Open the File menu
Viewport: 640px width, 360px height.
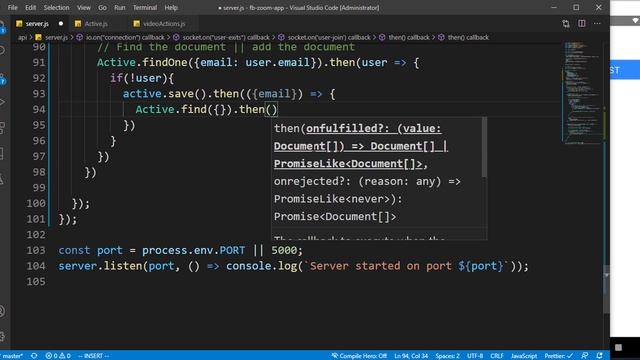pos(13,7)
